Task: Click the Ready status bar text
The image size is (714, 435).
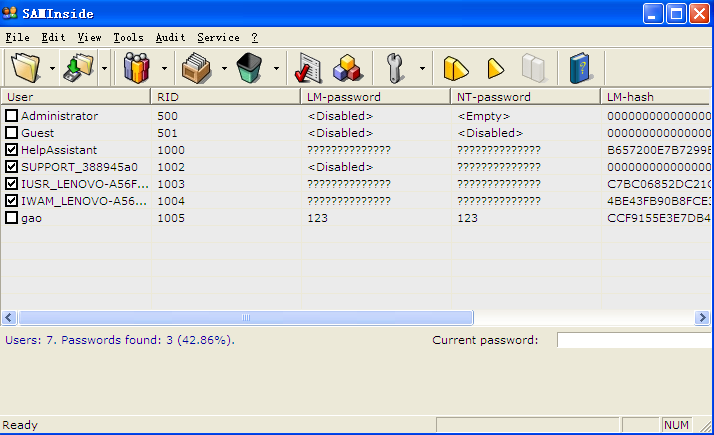Action: pyautogui.click(x=20, y=425)
